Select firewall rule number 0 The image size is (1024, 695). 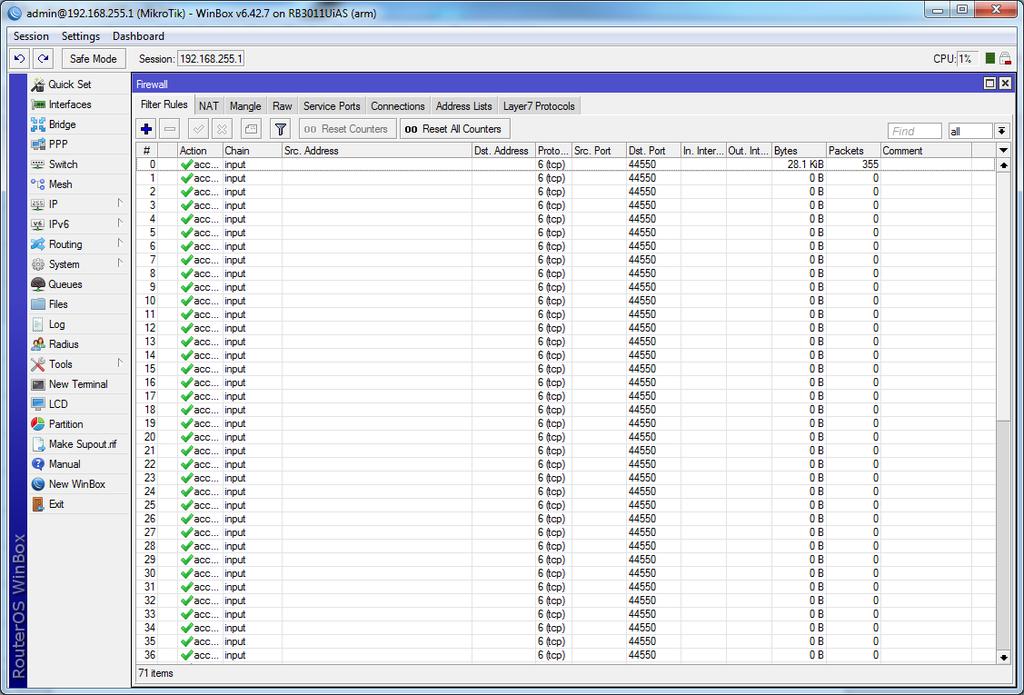[566, 165]
